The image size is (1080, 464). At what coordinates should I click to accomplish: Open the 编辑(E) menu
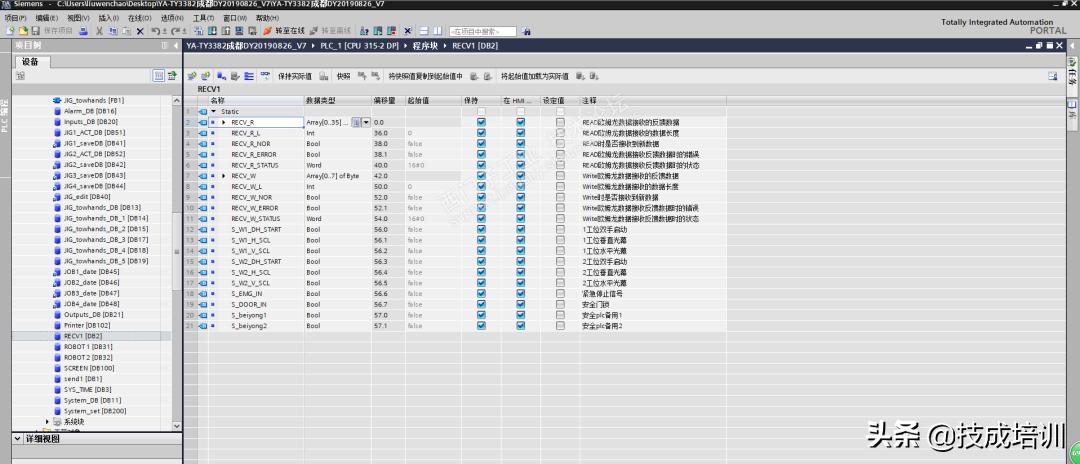(x=47, y=17)
